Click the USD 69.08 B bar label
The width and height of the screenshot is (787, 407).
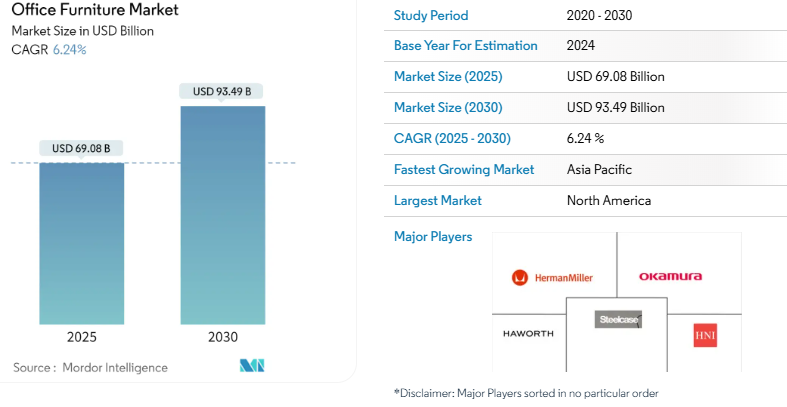click(x=81, y=149)
